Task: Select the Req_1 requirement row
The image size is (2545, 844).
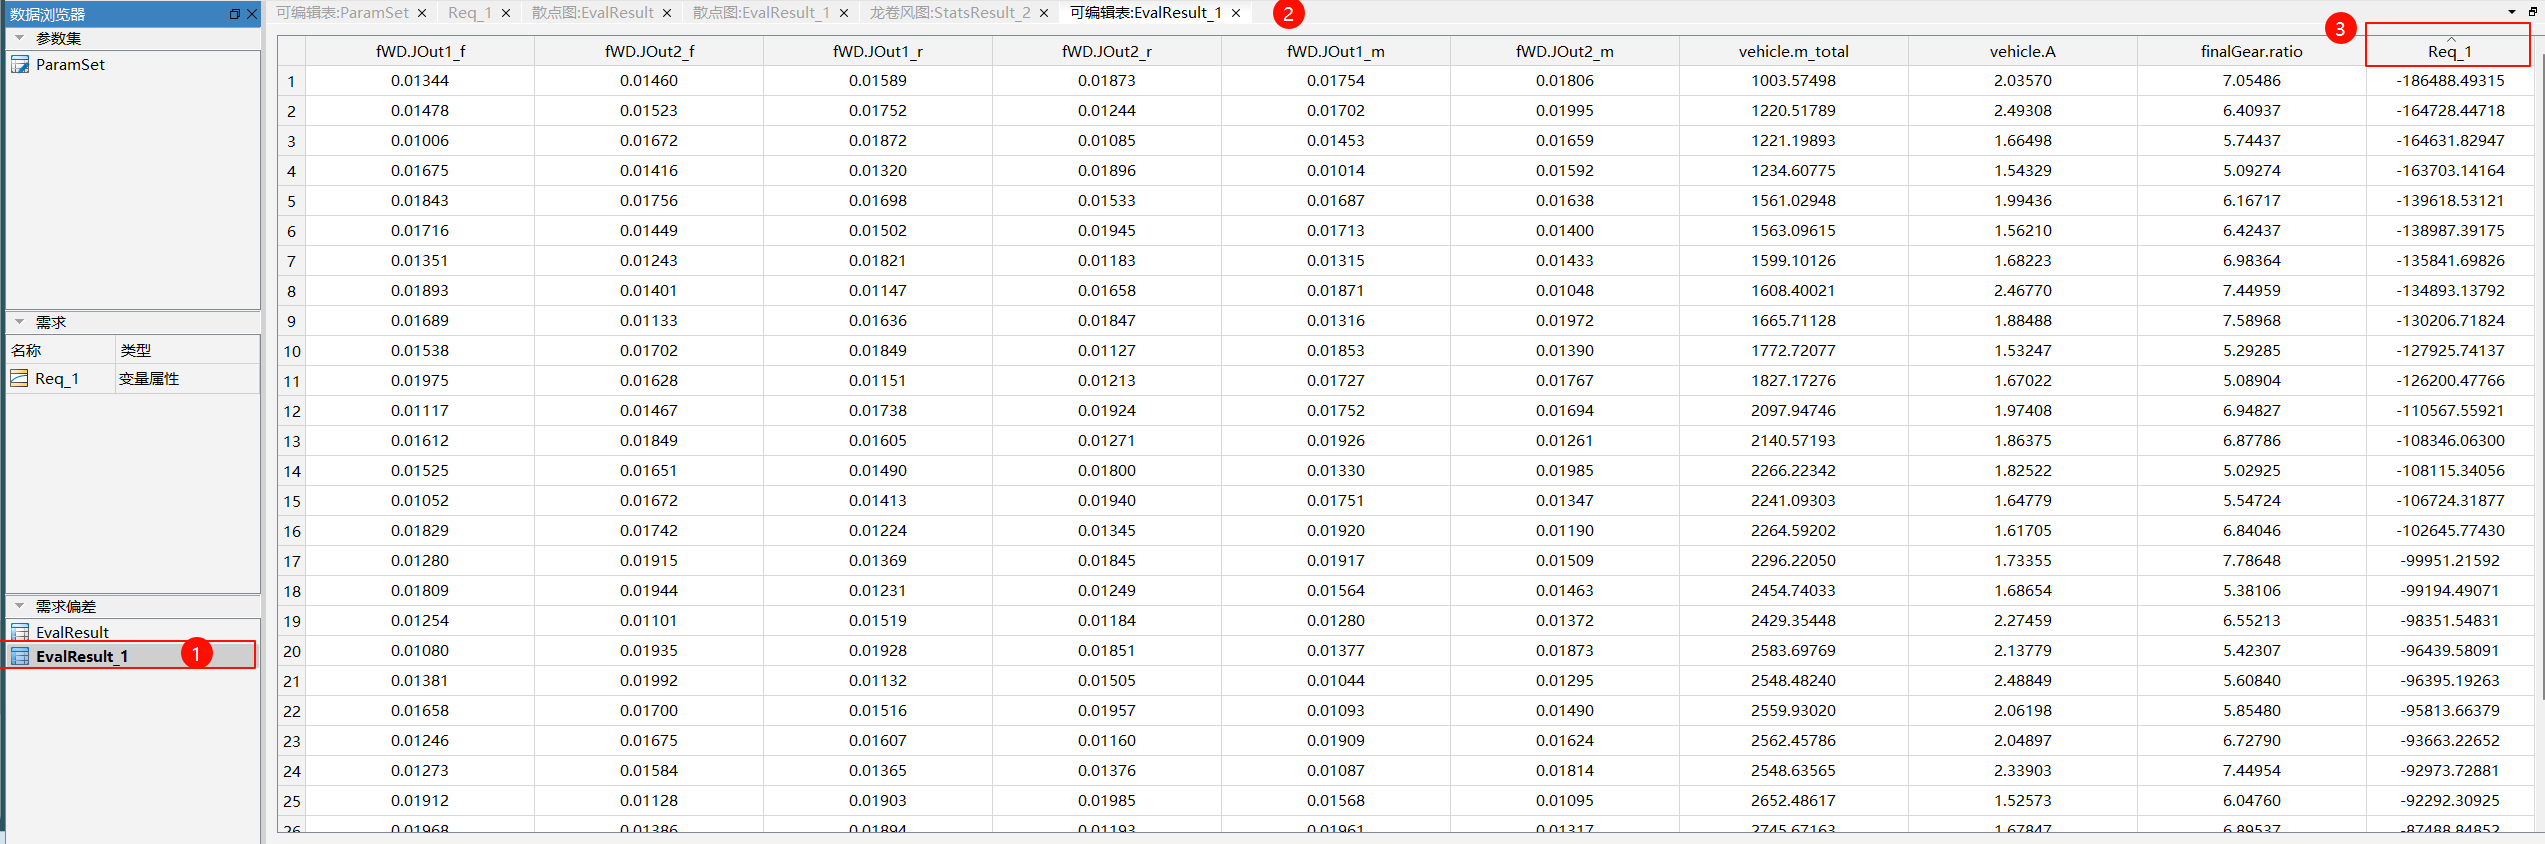Action: pos(132,378)
